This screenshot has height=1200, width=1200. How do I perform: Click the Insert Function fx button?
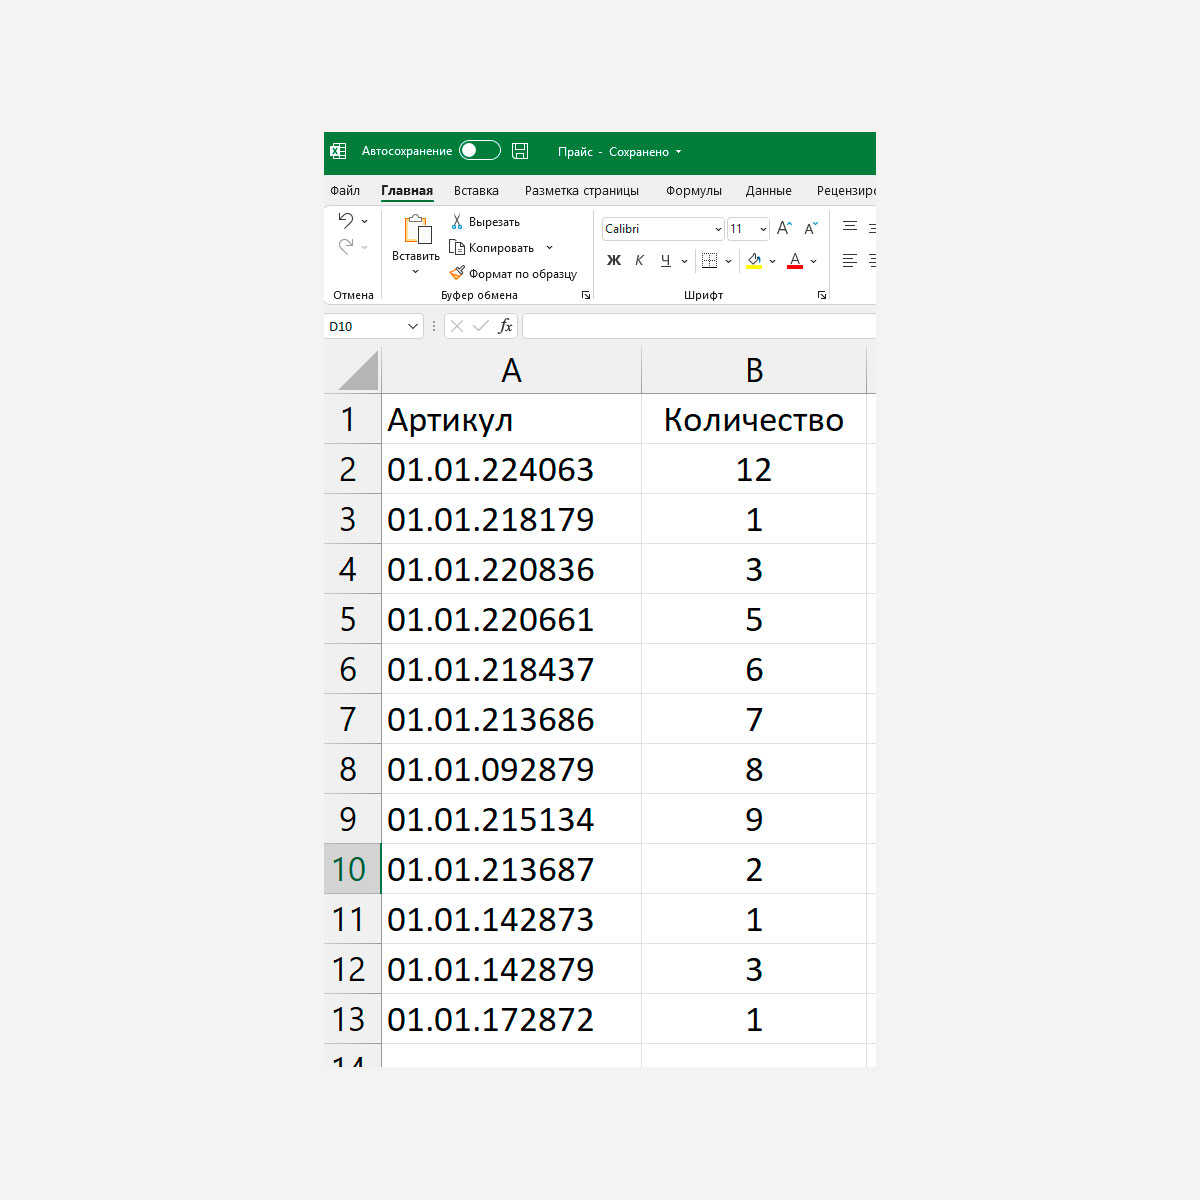coord(505,326)
